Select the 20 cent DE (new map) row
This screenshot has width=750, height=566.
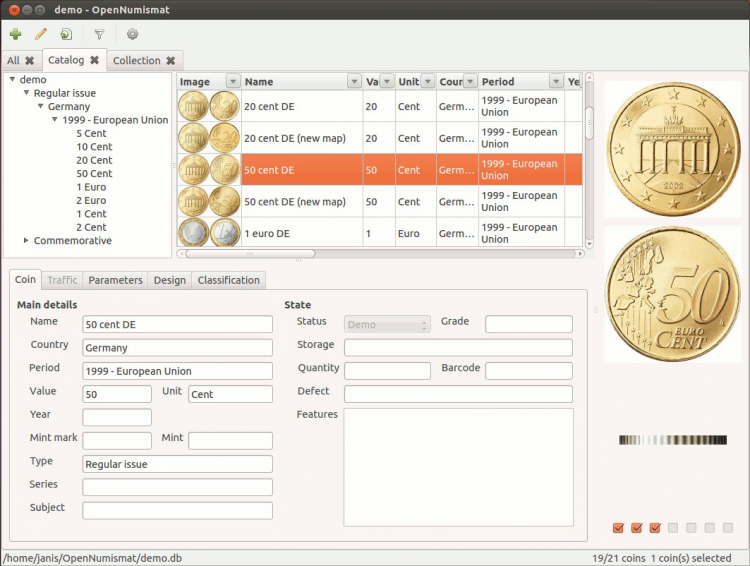379,138
